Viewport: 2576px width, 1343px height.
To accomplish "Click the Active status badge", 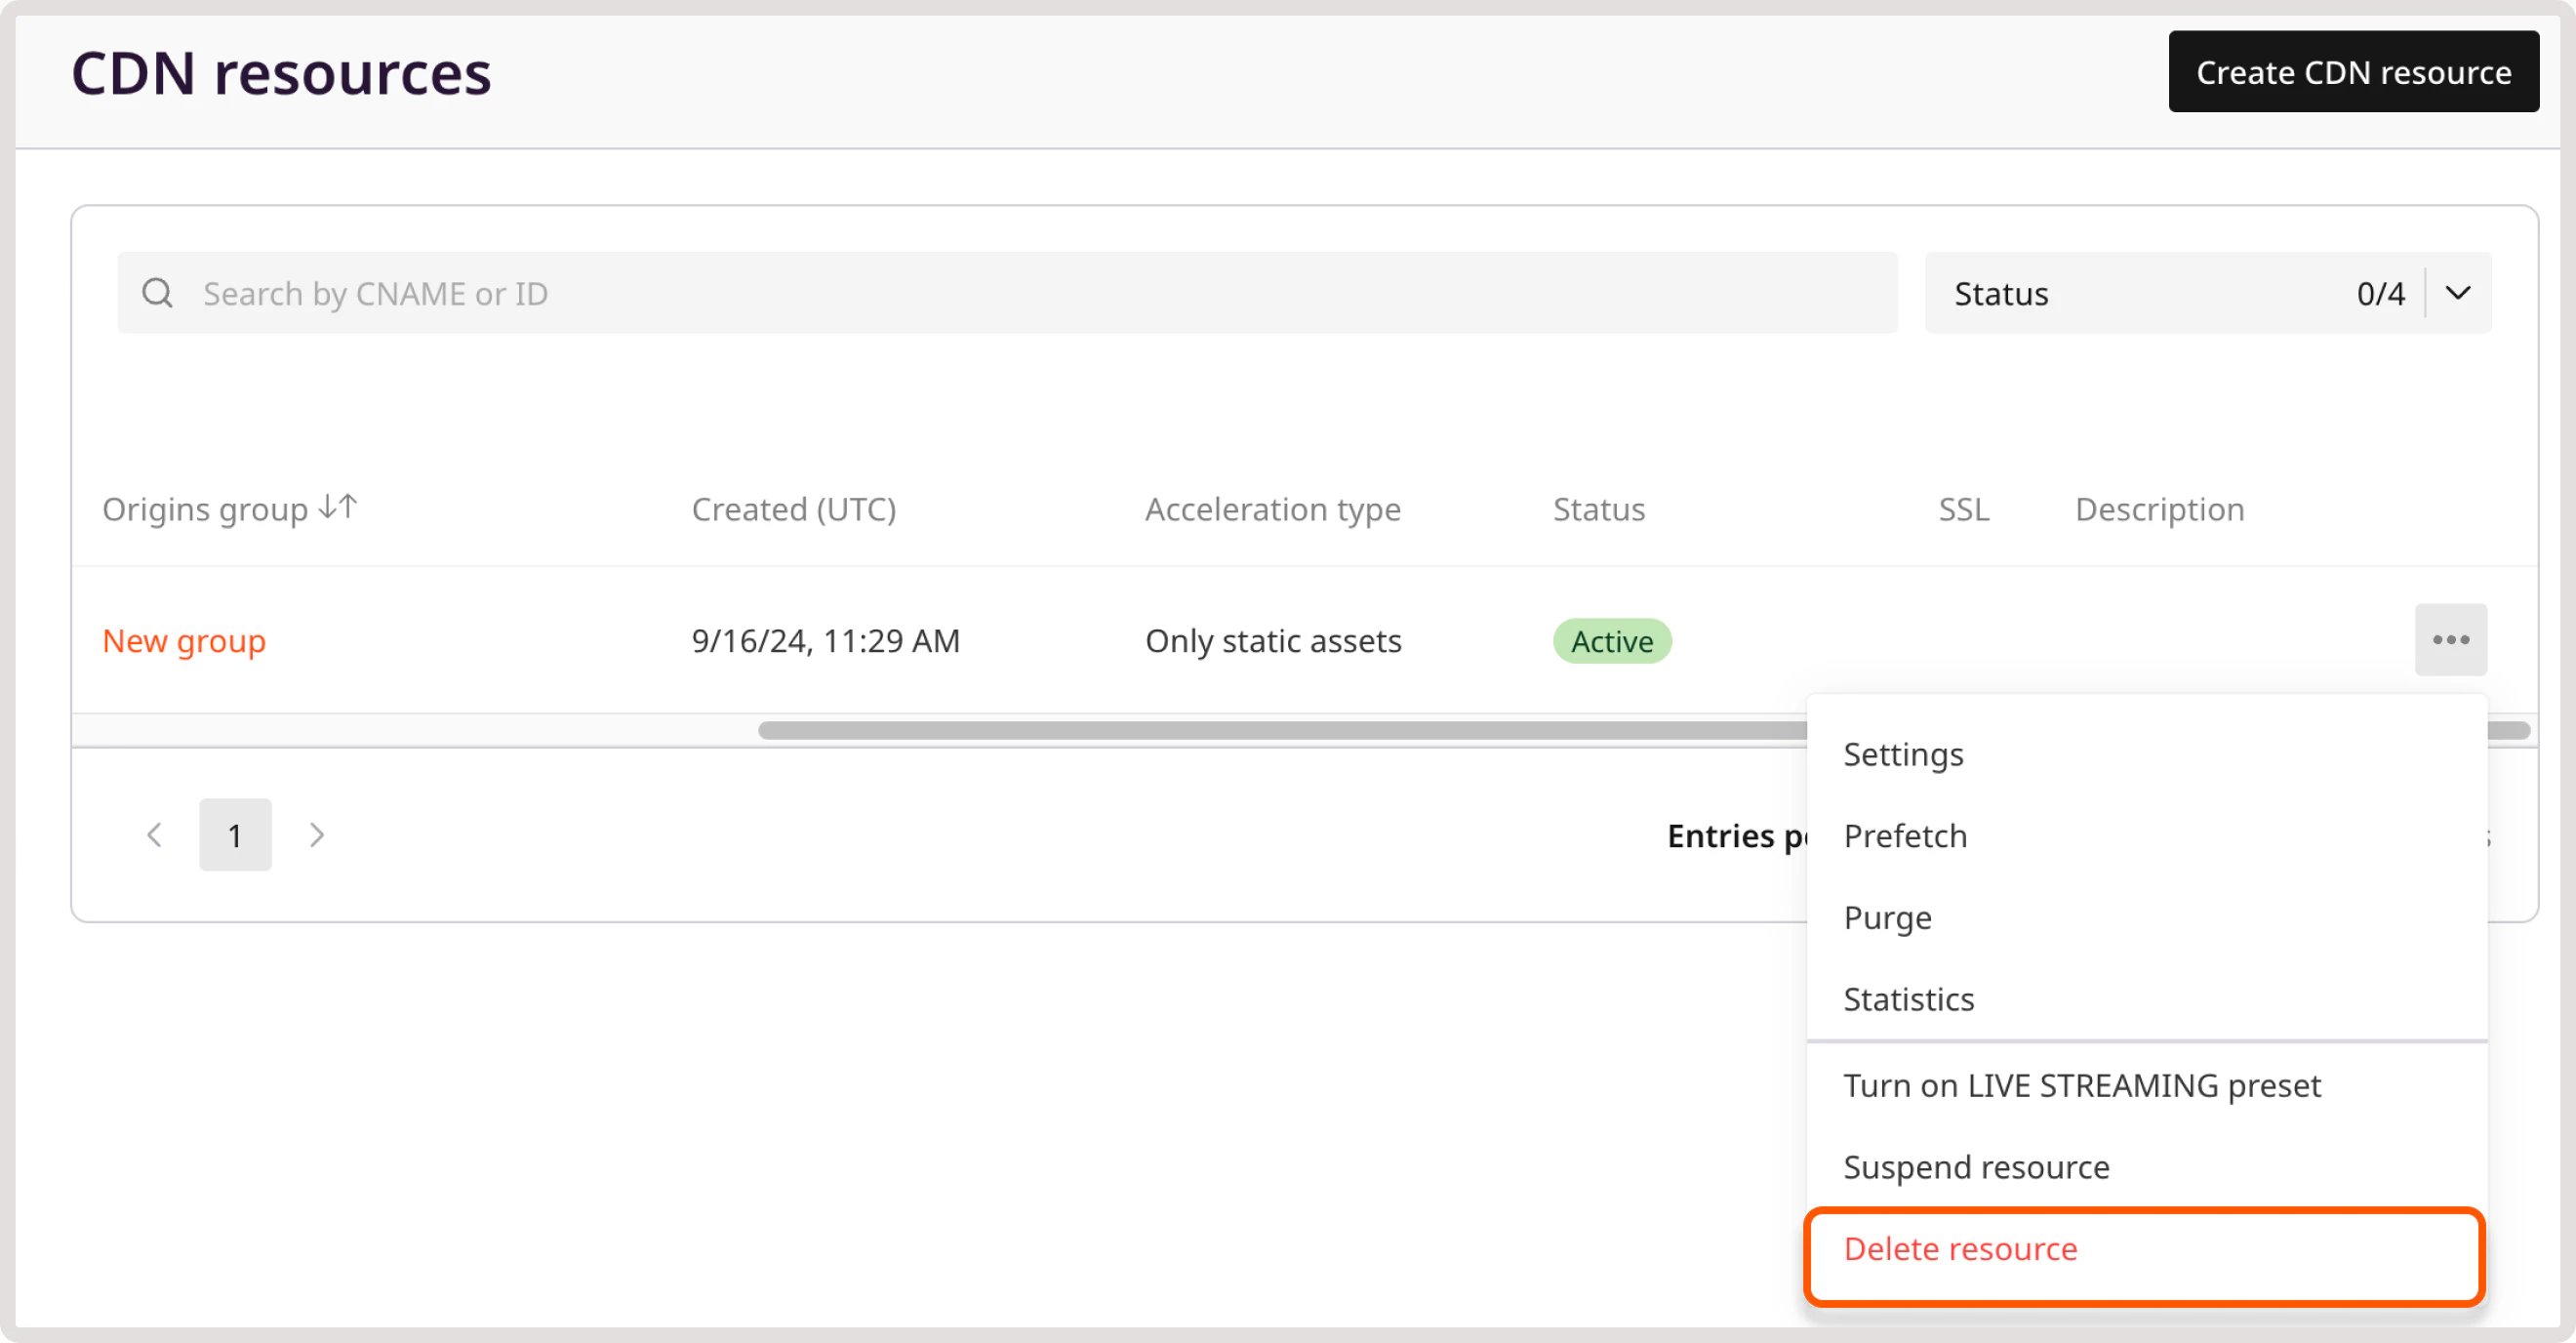I will pos(1611,641).
